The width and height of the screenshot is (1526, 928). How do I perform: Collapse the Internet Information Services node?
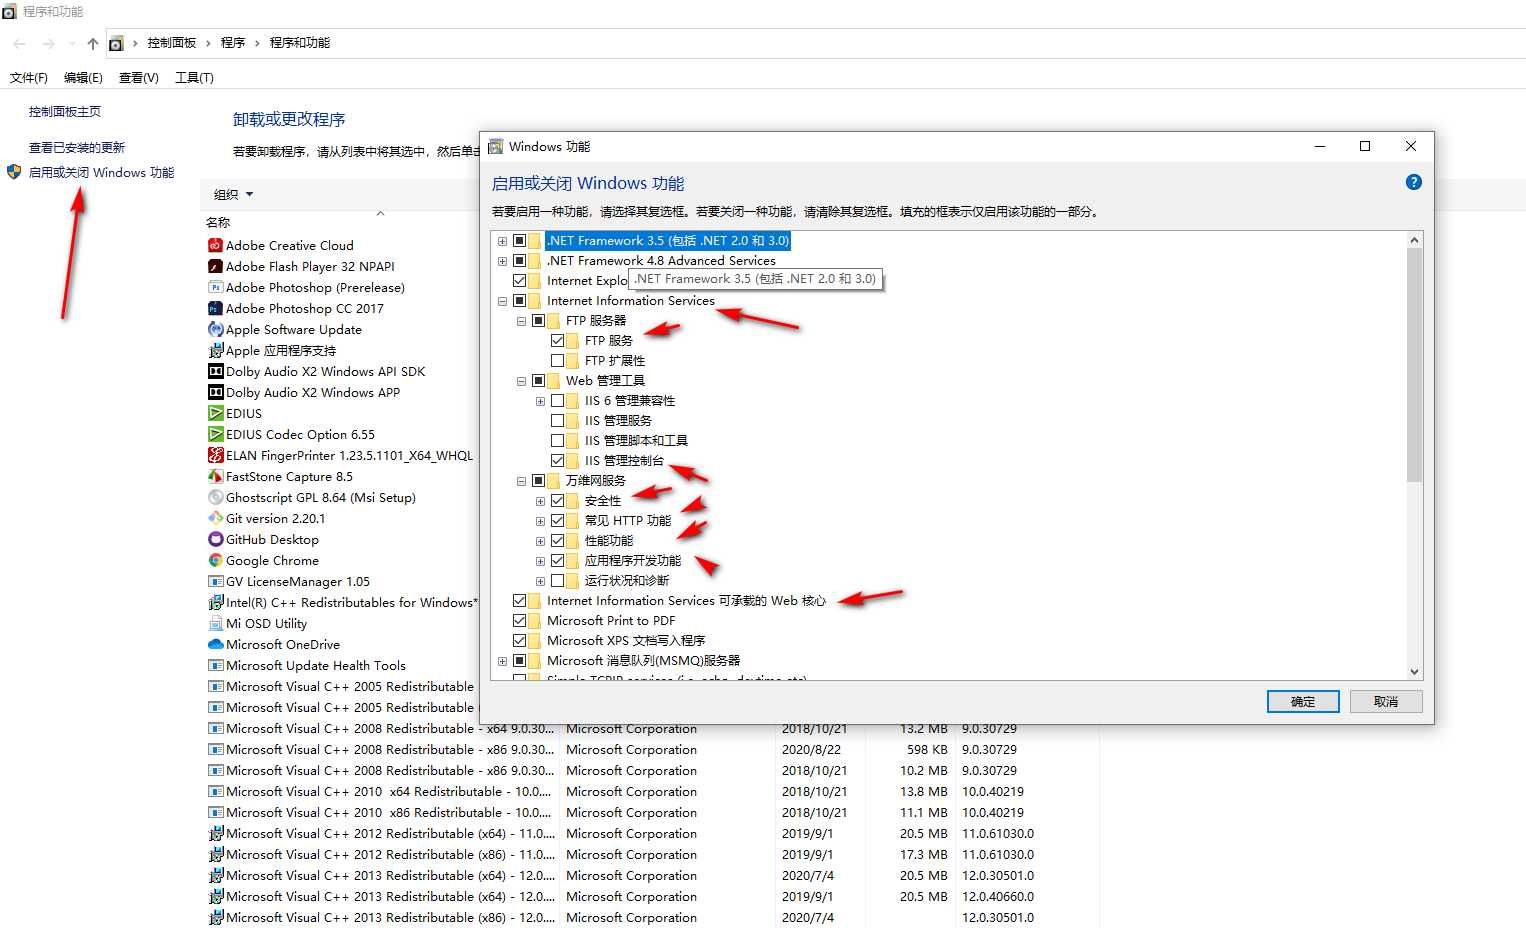click(502, 301)
